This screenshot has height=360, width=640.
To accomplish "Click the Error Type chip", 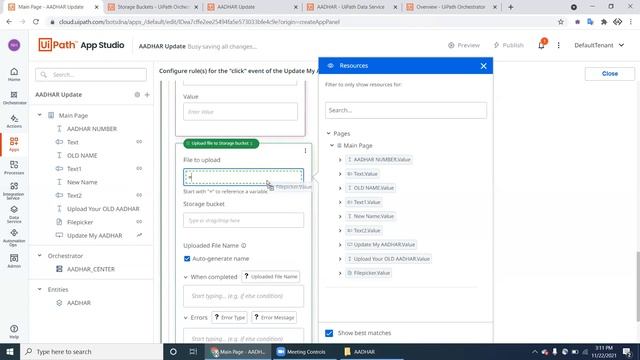I will click(x=230, y=318).
